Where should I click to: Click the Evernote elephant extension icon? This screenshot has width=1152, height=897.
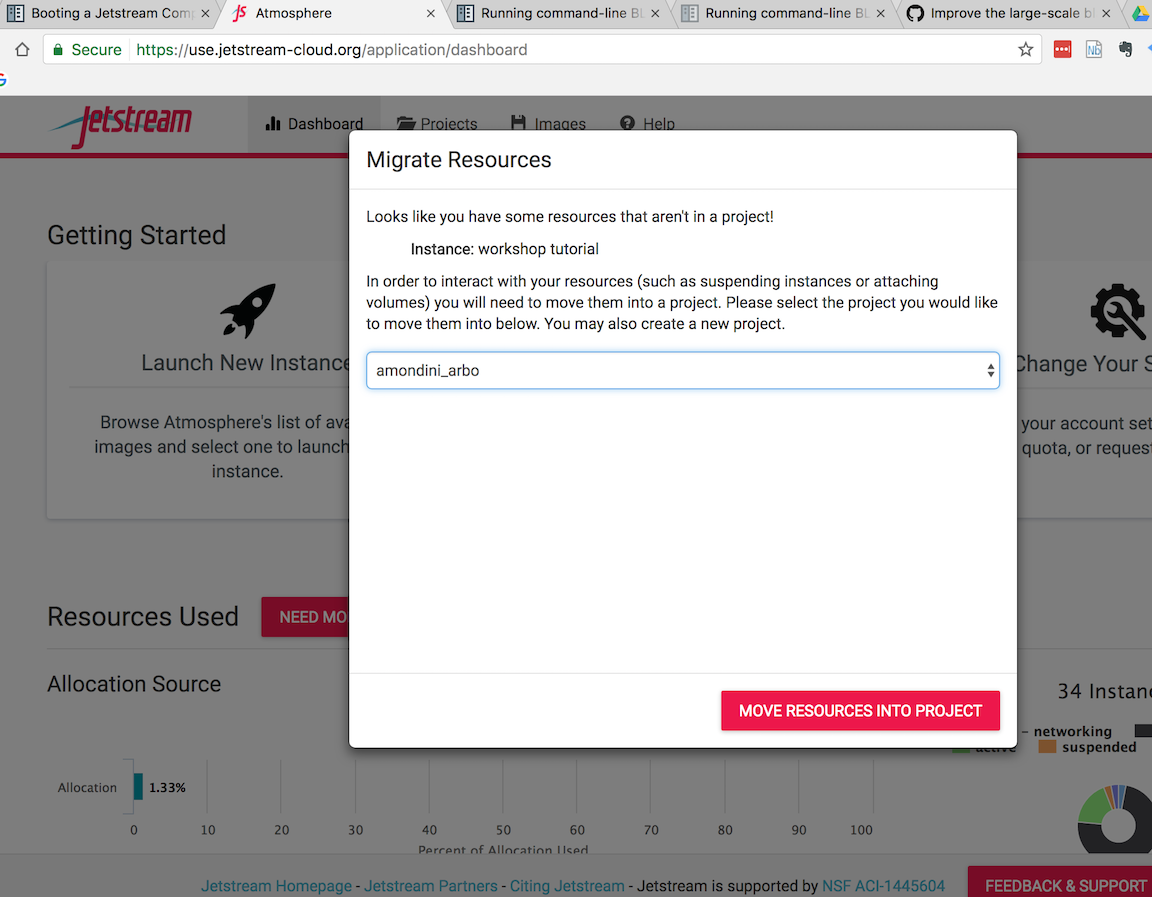click(x=1126, y=50)
